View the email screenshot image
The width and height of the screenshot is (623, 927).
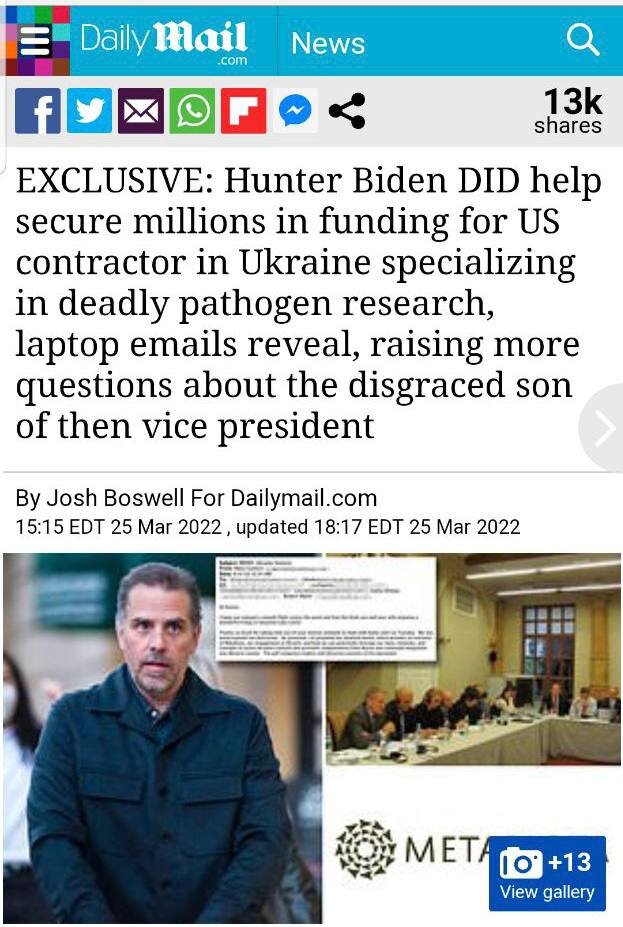click(x=326, y=608)
